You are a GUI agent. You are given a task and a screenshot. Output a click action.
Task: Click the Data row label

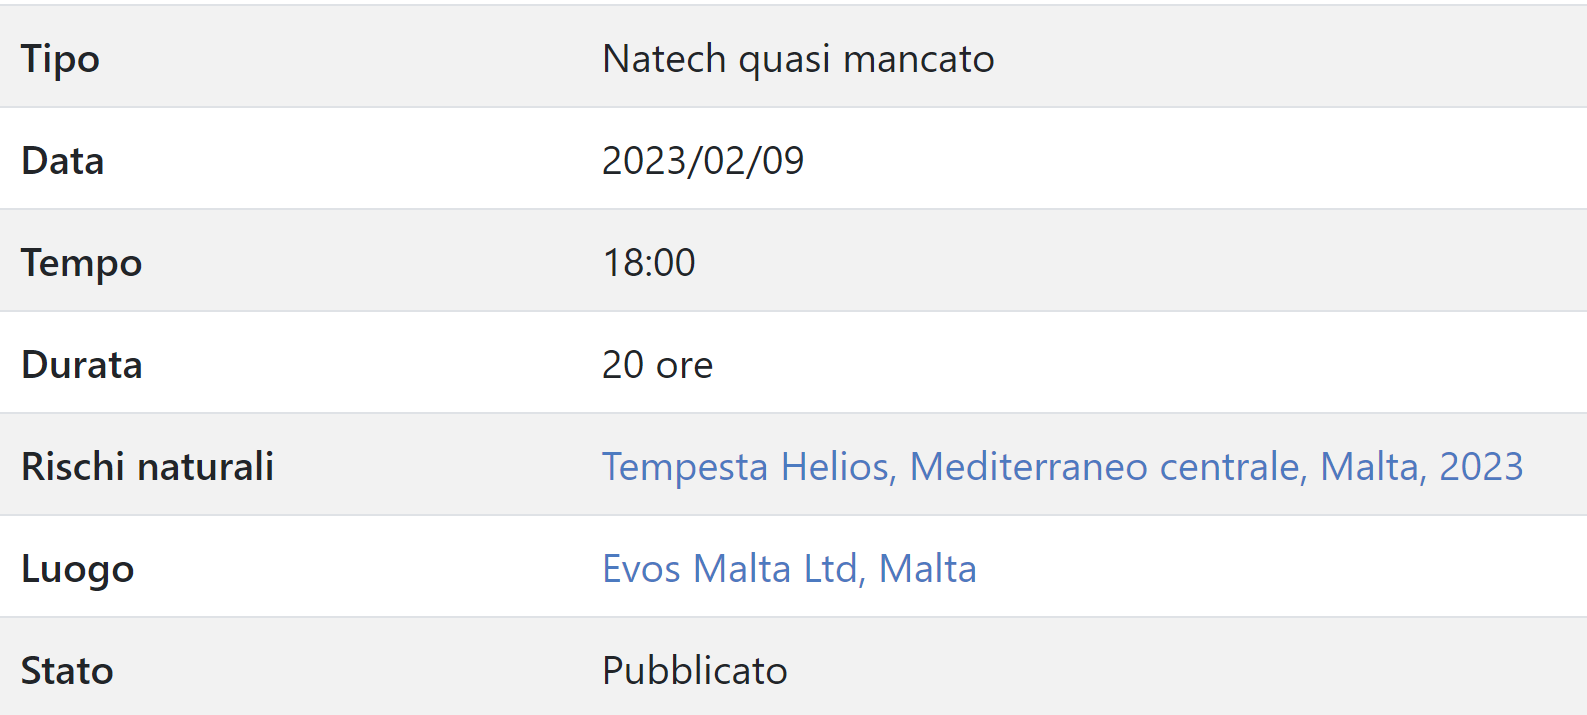63,161
